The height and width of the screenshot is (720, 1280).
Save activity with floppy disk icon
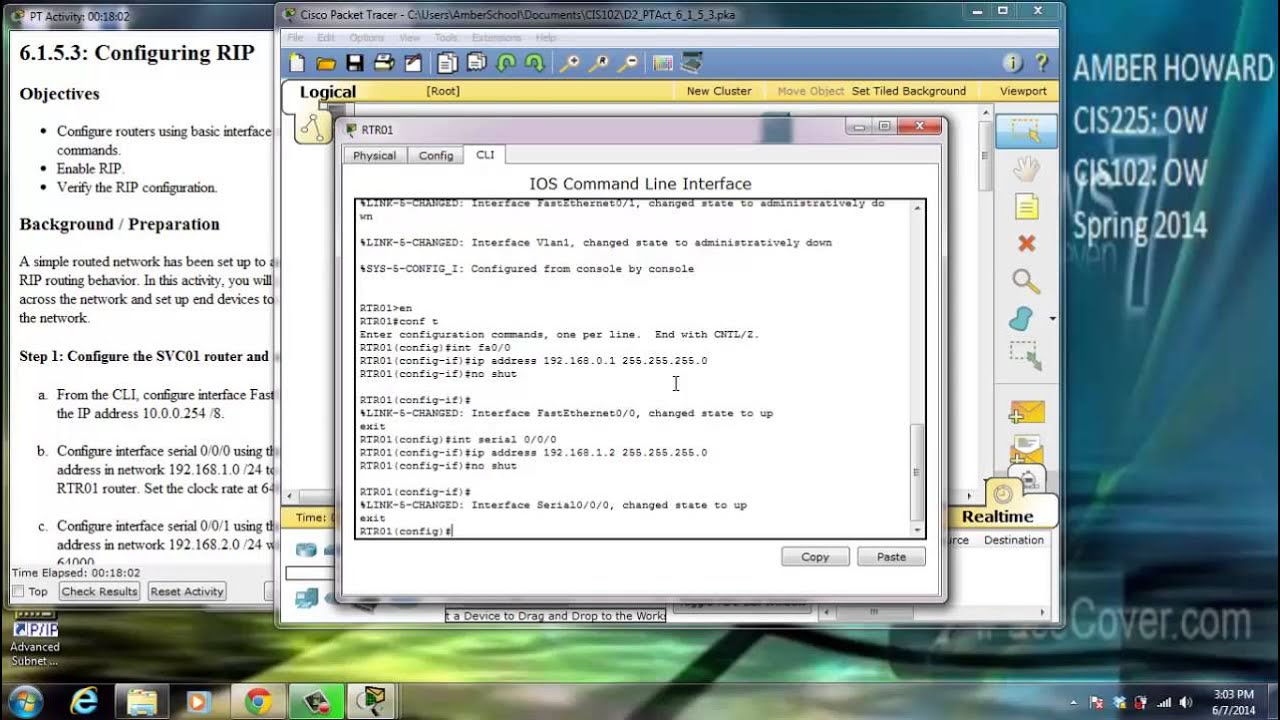354,63
